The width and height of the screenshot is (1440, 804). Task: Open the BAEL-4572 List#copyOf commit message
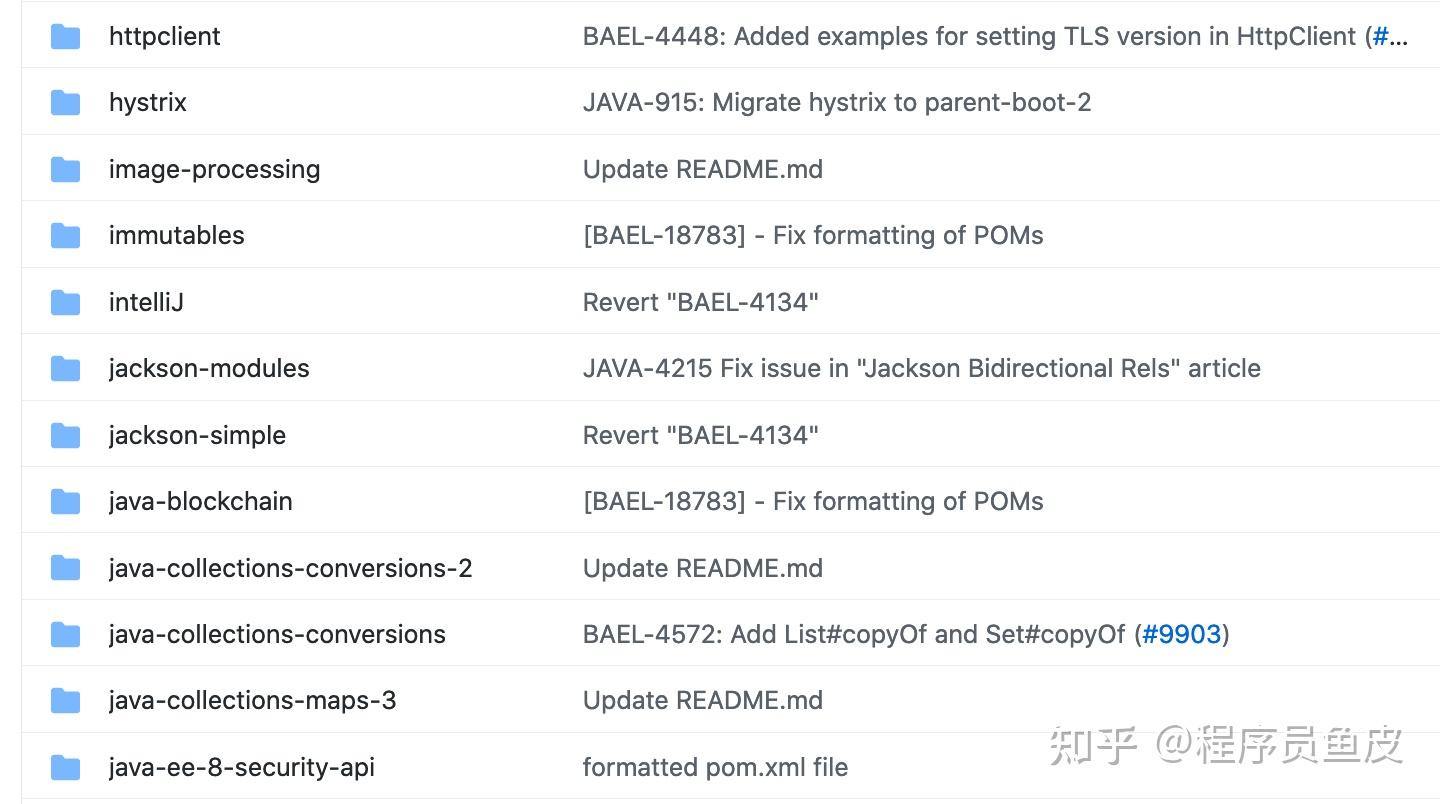[853, 635]
